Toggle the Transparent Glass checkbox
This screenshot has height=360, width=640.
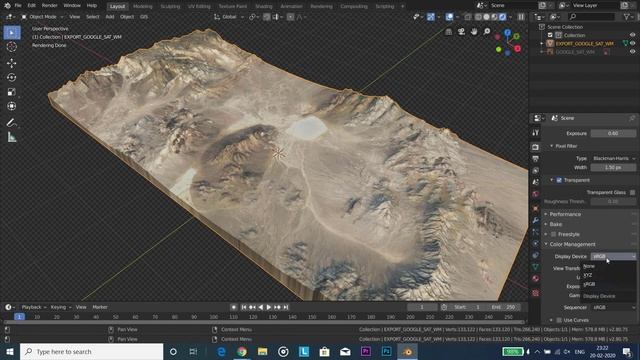(x=632, y=192)
